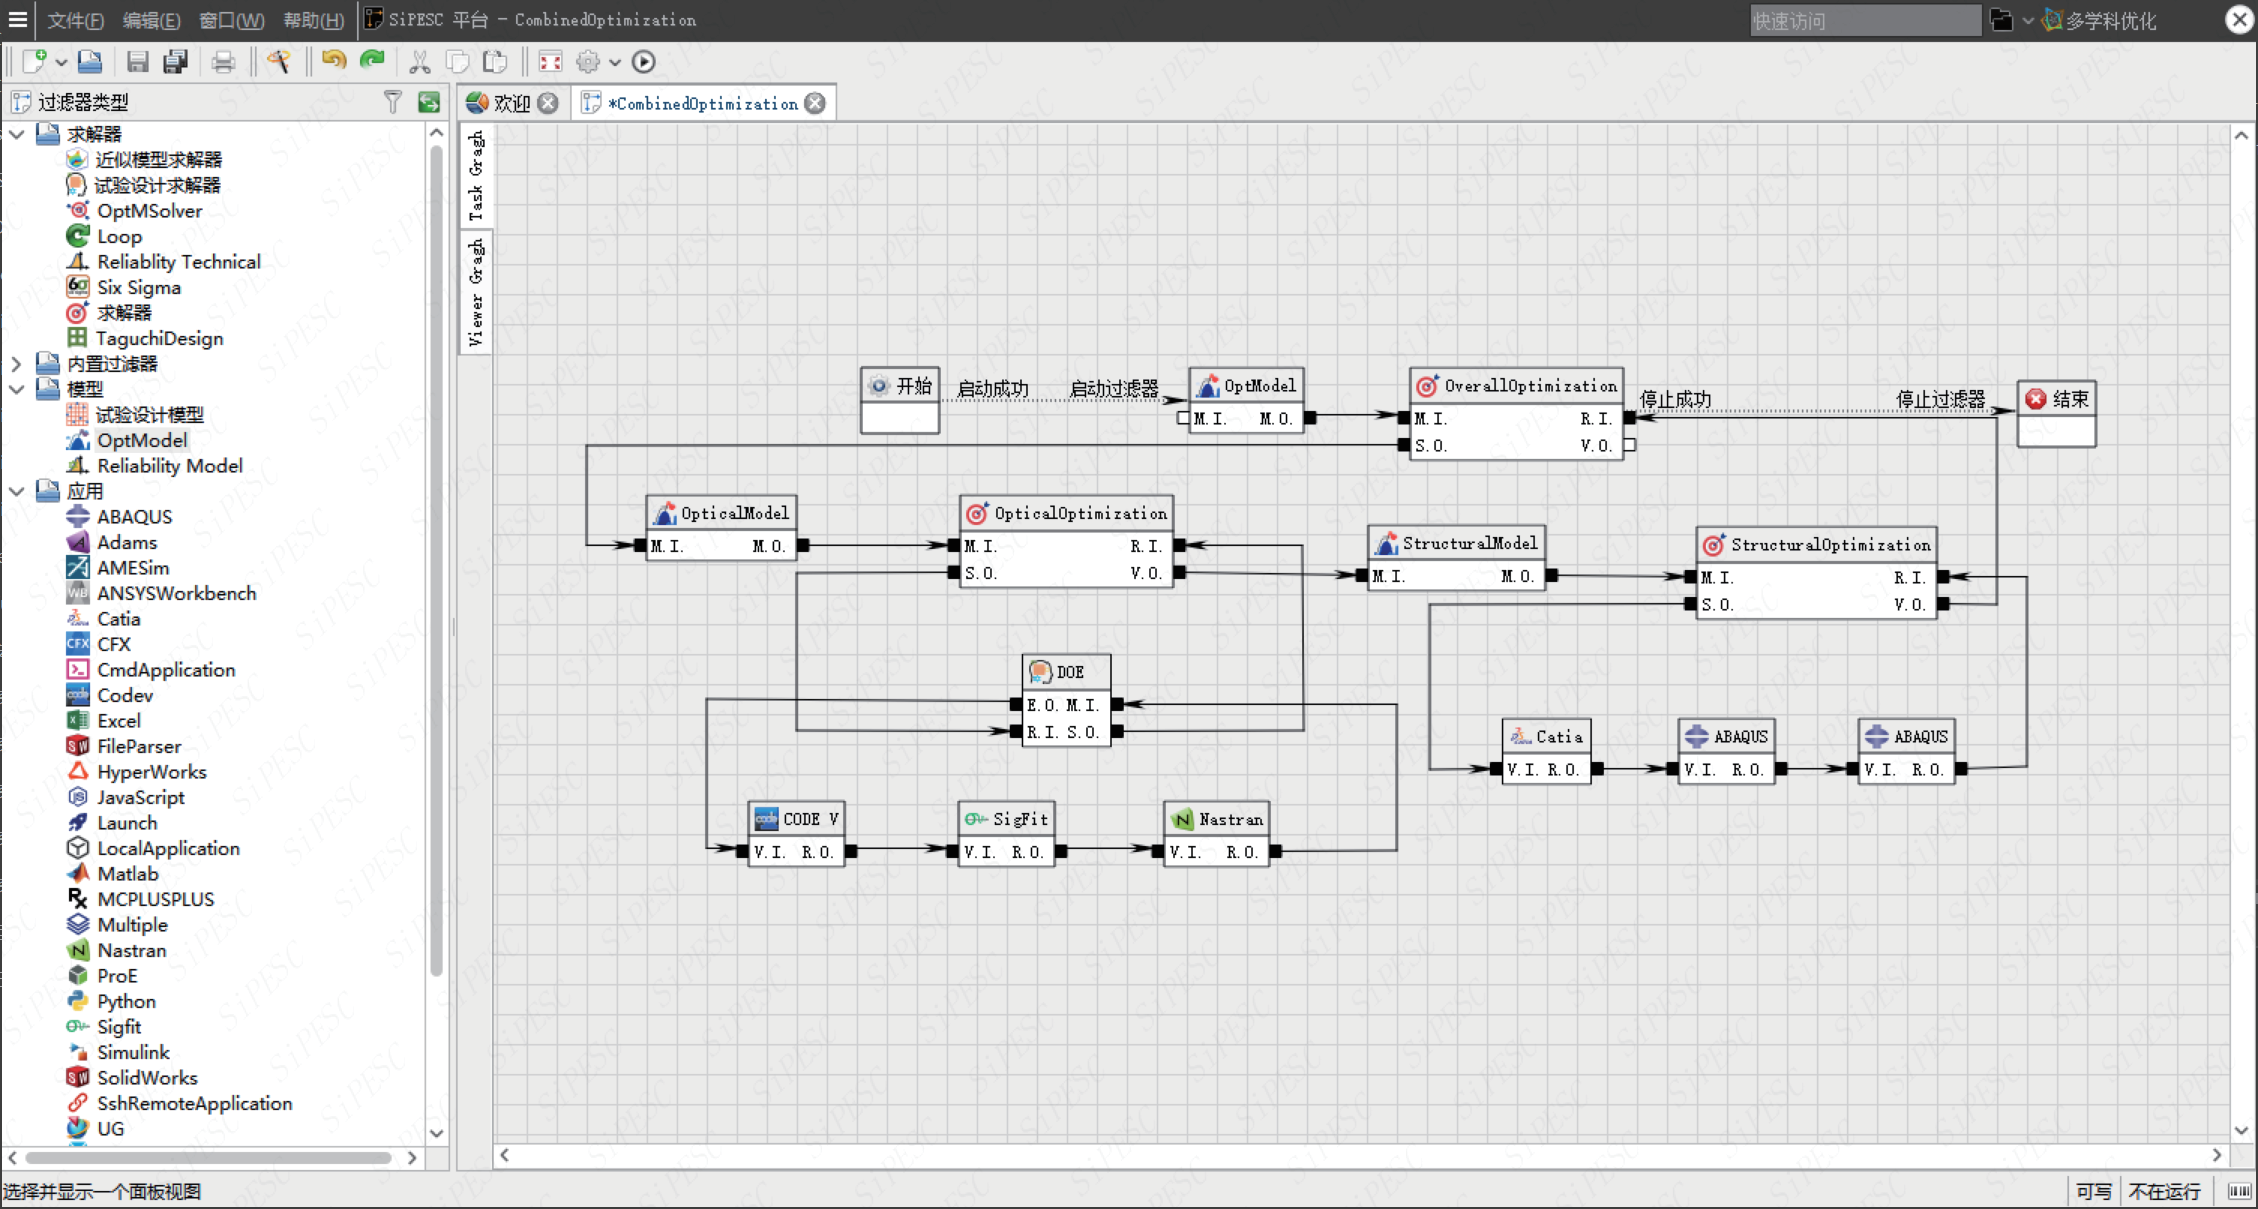Collapse the 求解器 tree folder

coord(16,134)
